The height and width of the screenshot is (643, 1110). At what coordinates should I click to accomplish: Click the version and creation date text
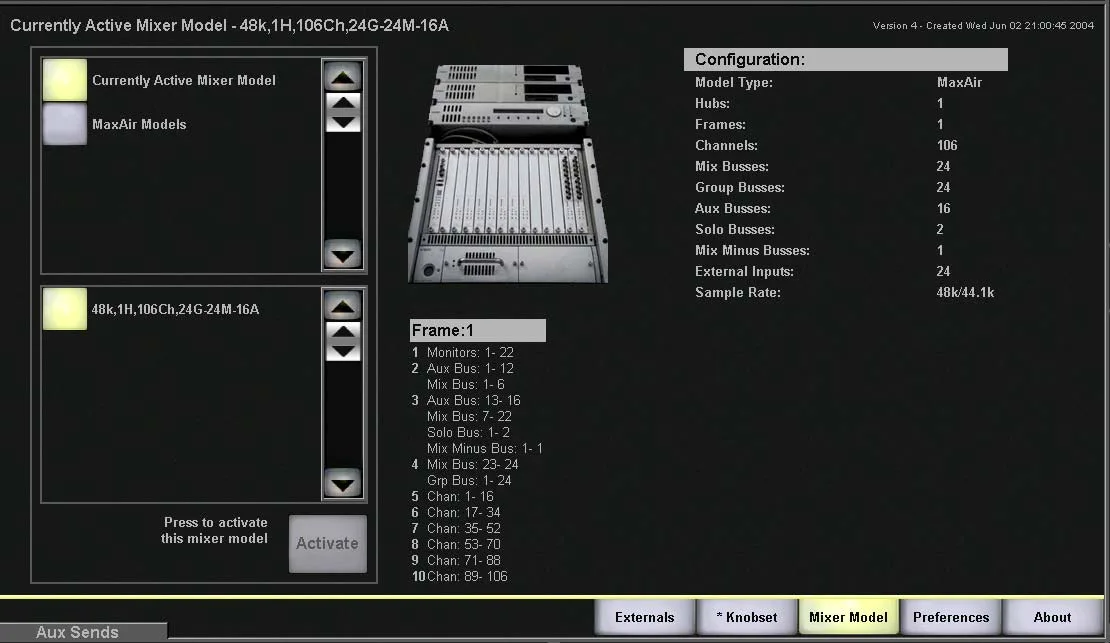pyautogui.click(x=983, y=25)
